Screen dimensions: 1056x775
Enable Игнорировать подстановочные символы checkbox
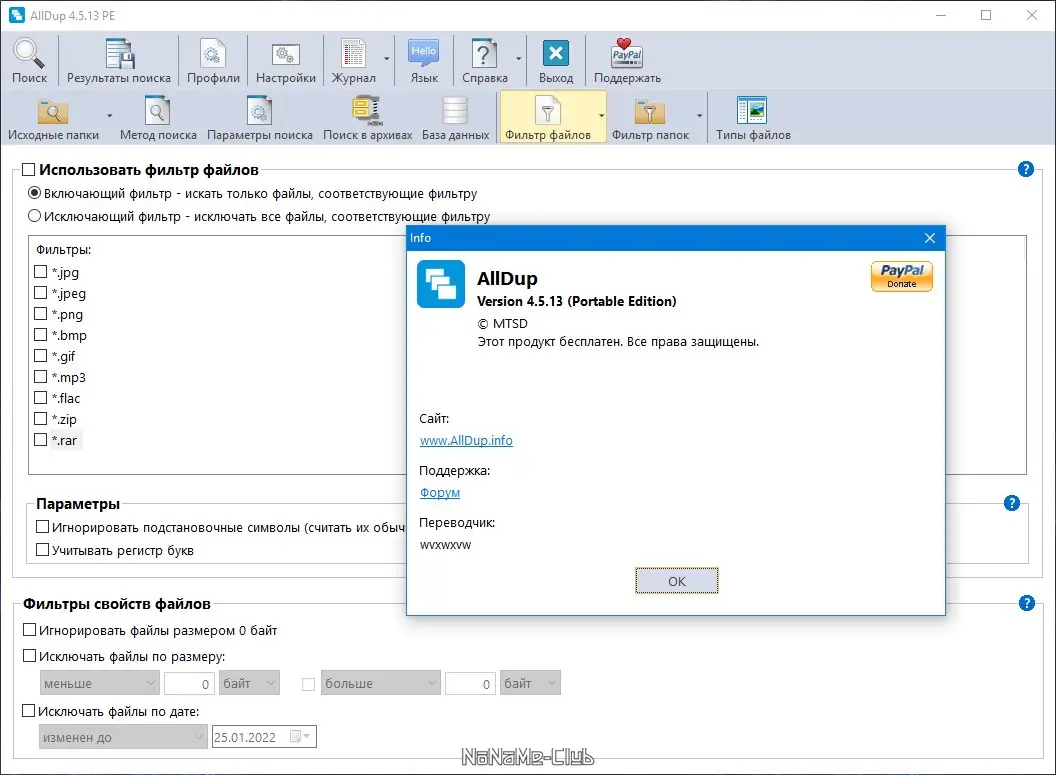[x=42, y=527]
